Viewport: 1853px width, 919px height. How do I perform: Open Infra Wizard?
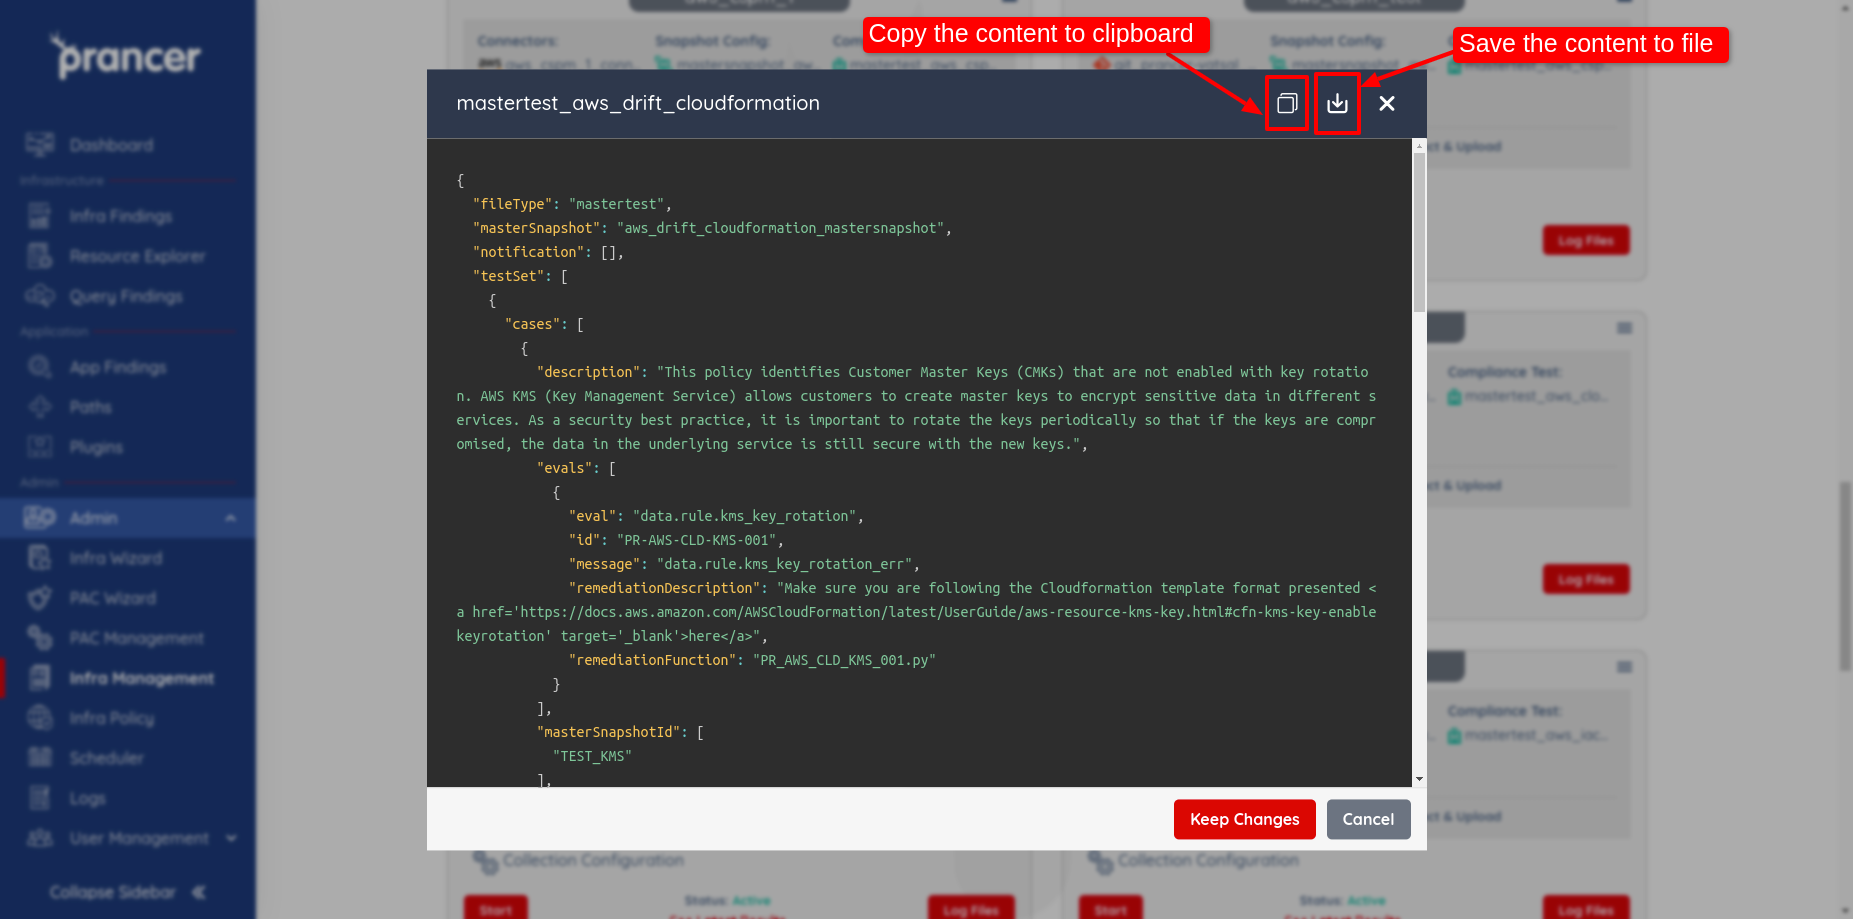115,558
